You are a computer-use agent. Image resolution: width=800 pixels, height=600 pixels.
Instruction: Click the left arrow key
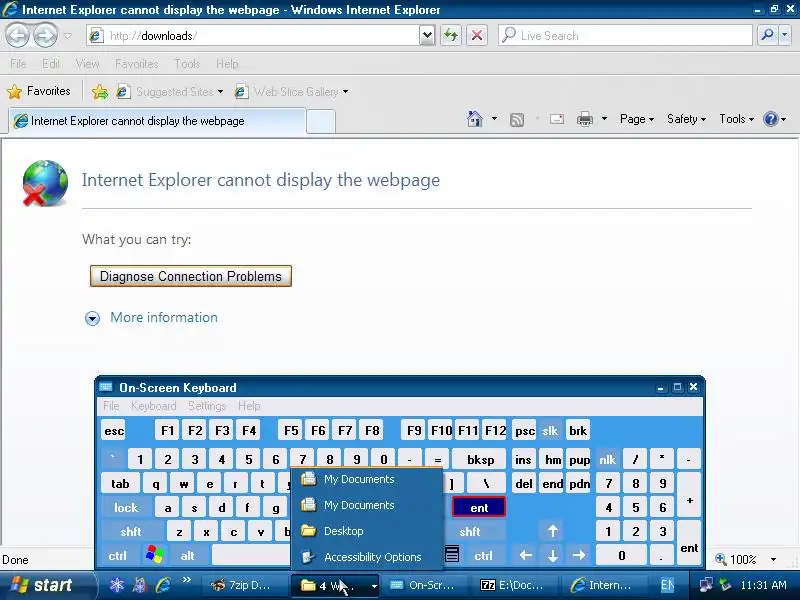[x=526, y=555]
